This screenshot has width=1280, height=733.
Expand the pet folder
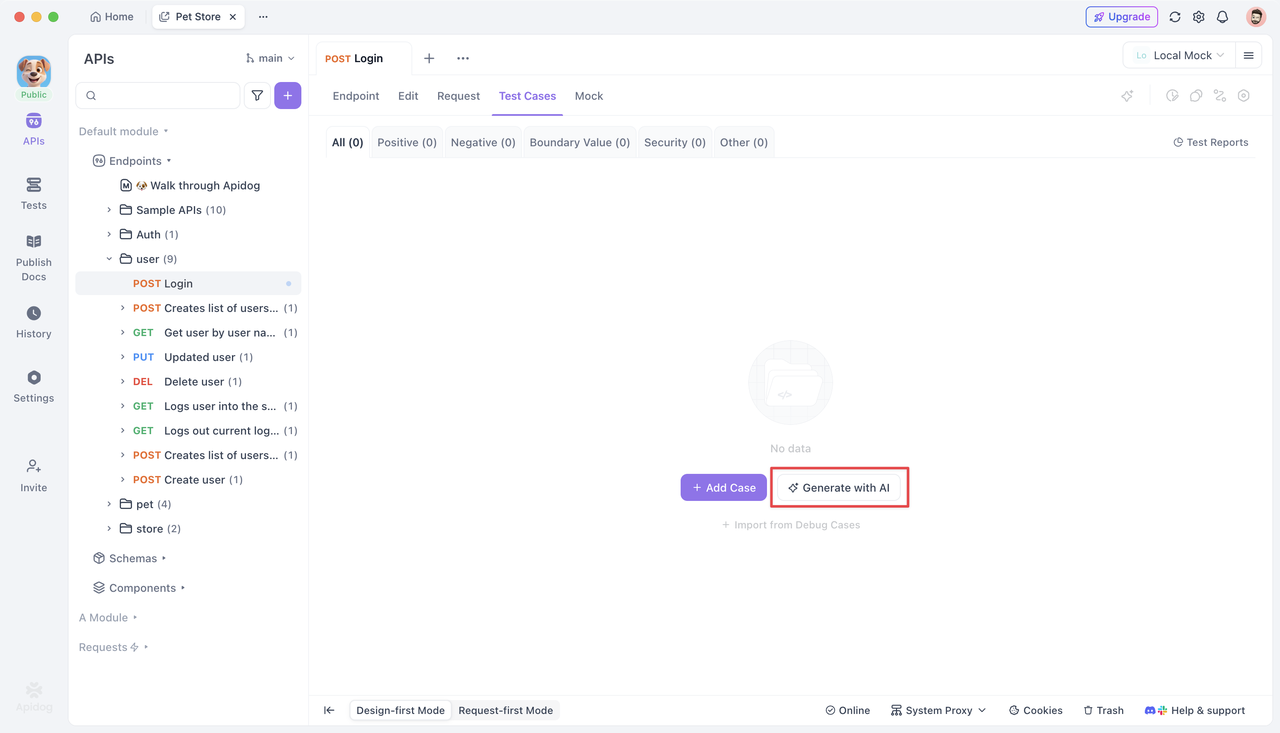(x=110, y=504)
